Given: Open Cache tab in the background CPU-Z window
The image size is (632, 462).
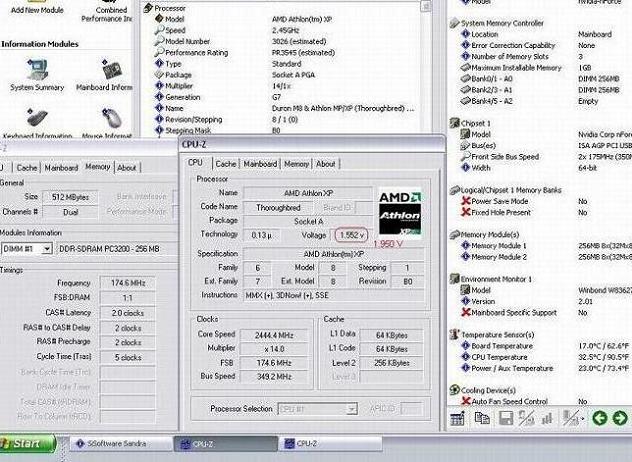Looking at the screenshot, I should [27, 168].
